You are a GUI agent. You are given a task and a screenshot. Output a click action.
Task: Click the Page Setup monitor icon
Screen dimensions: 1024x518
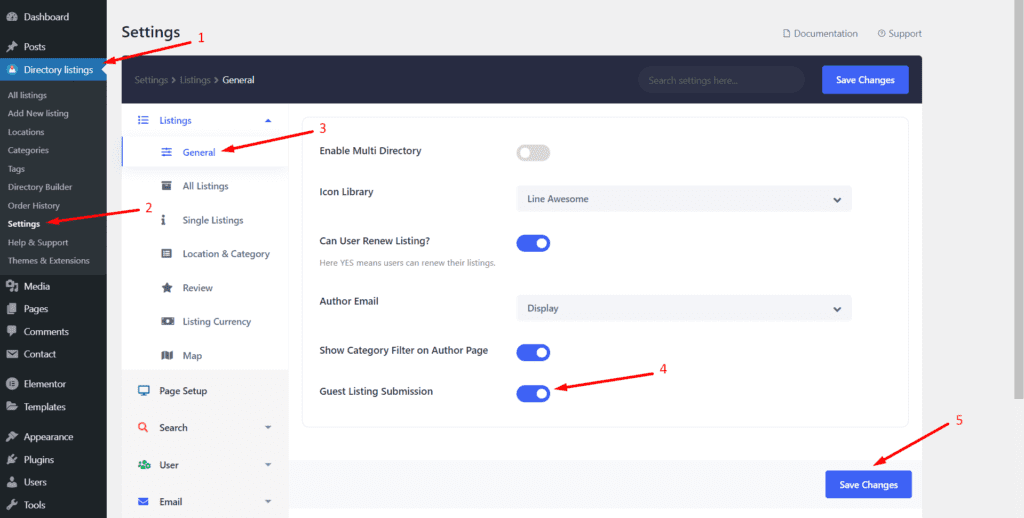click(x=143, y=391)
